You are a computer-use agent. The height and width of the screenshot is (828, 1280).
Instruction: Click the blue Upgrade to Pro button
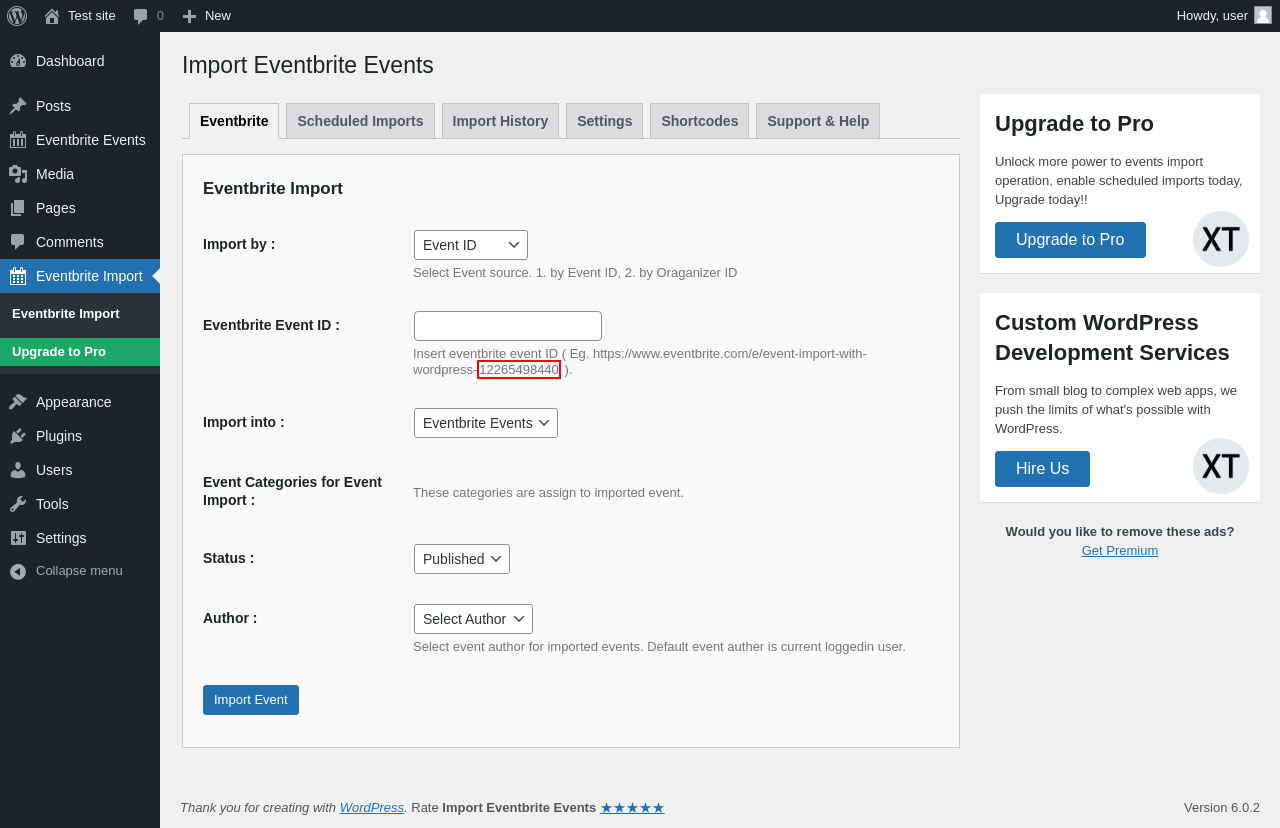1070,240
